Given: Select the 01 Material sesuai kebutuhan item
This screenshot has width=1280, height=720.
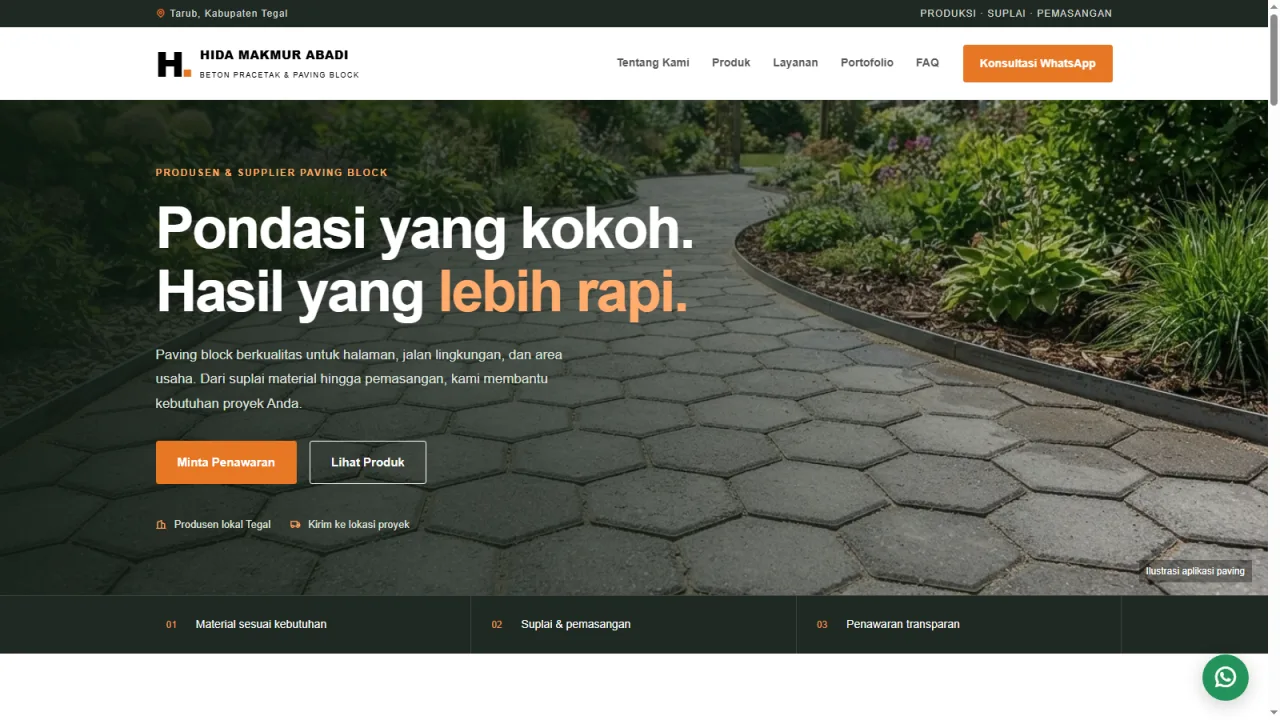Looking at the screenshot, I should click(312, 624).
